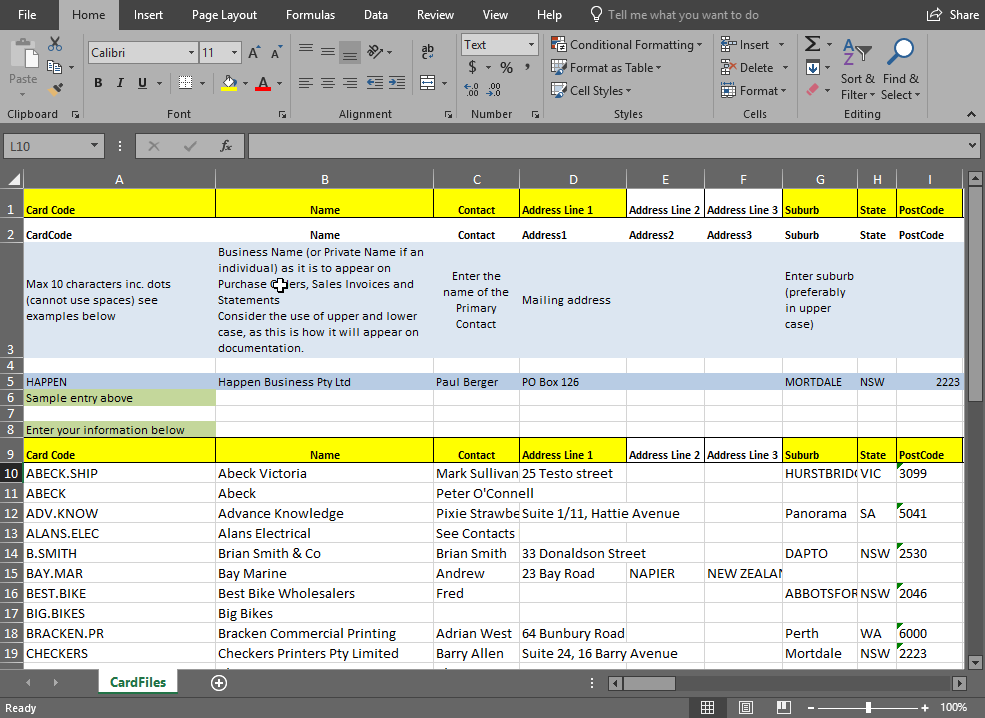Click the Format Painter icon

coord(55,89)
